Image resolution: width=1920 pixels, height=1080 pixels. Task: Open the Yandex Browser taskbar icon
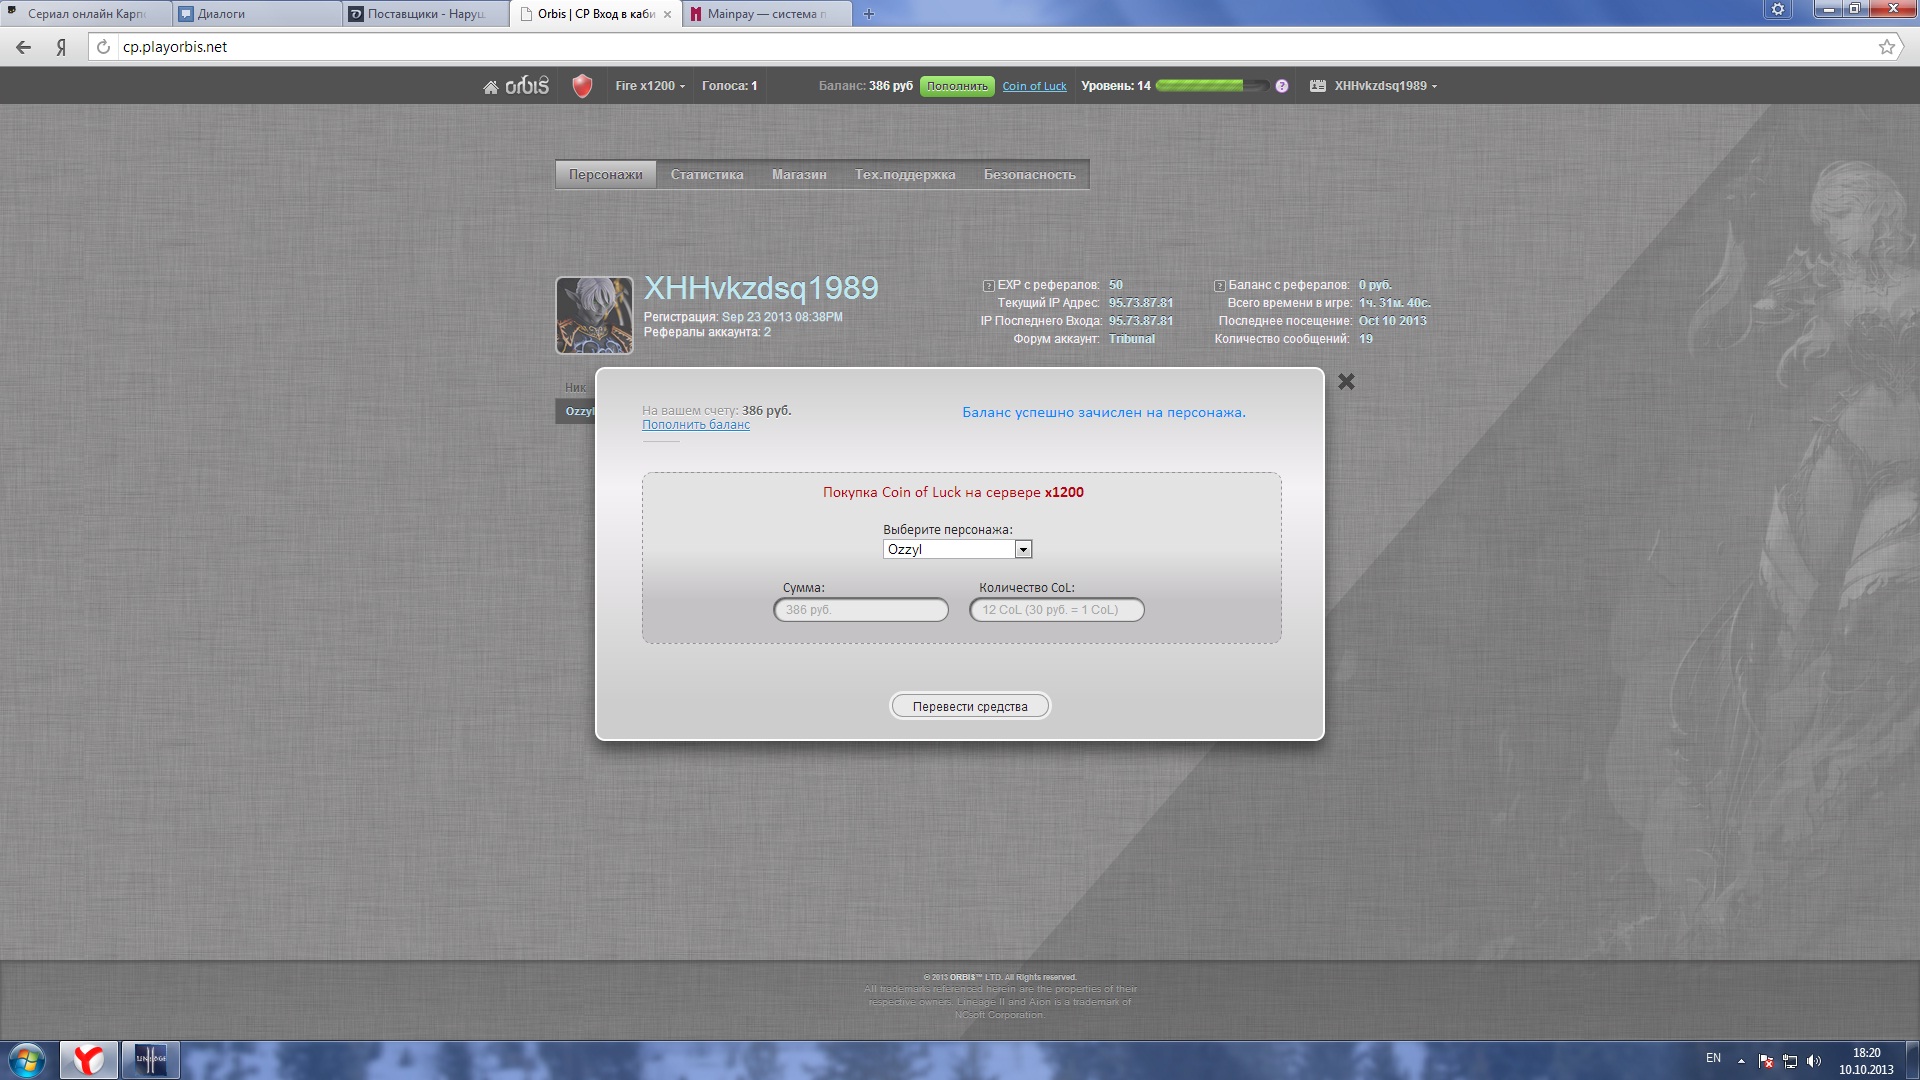(x=89, y=1059)
